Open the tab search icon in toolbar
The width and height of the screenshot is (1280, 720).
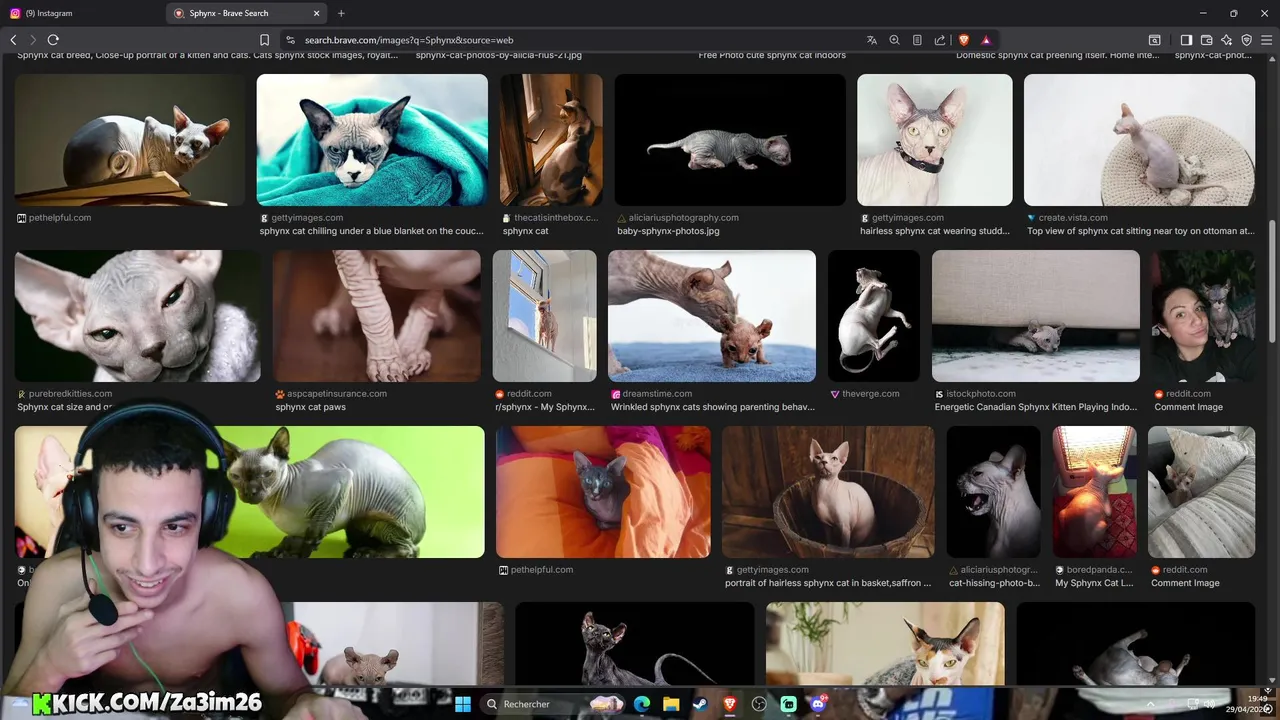tap(1154, 40)
